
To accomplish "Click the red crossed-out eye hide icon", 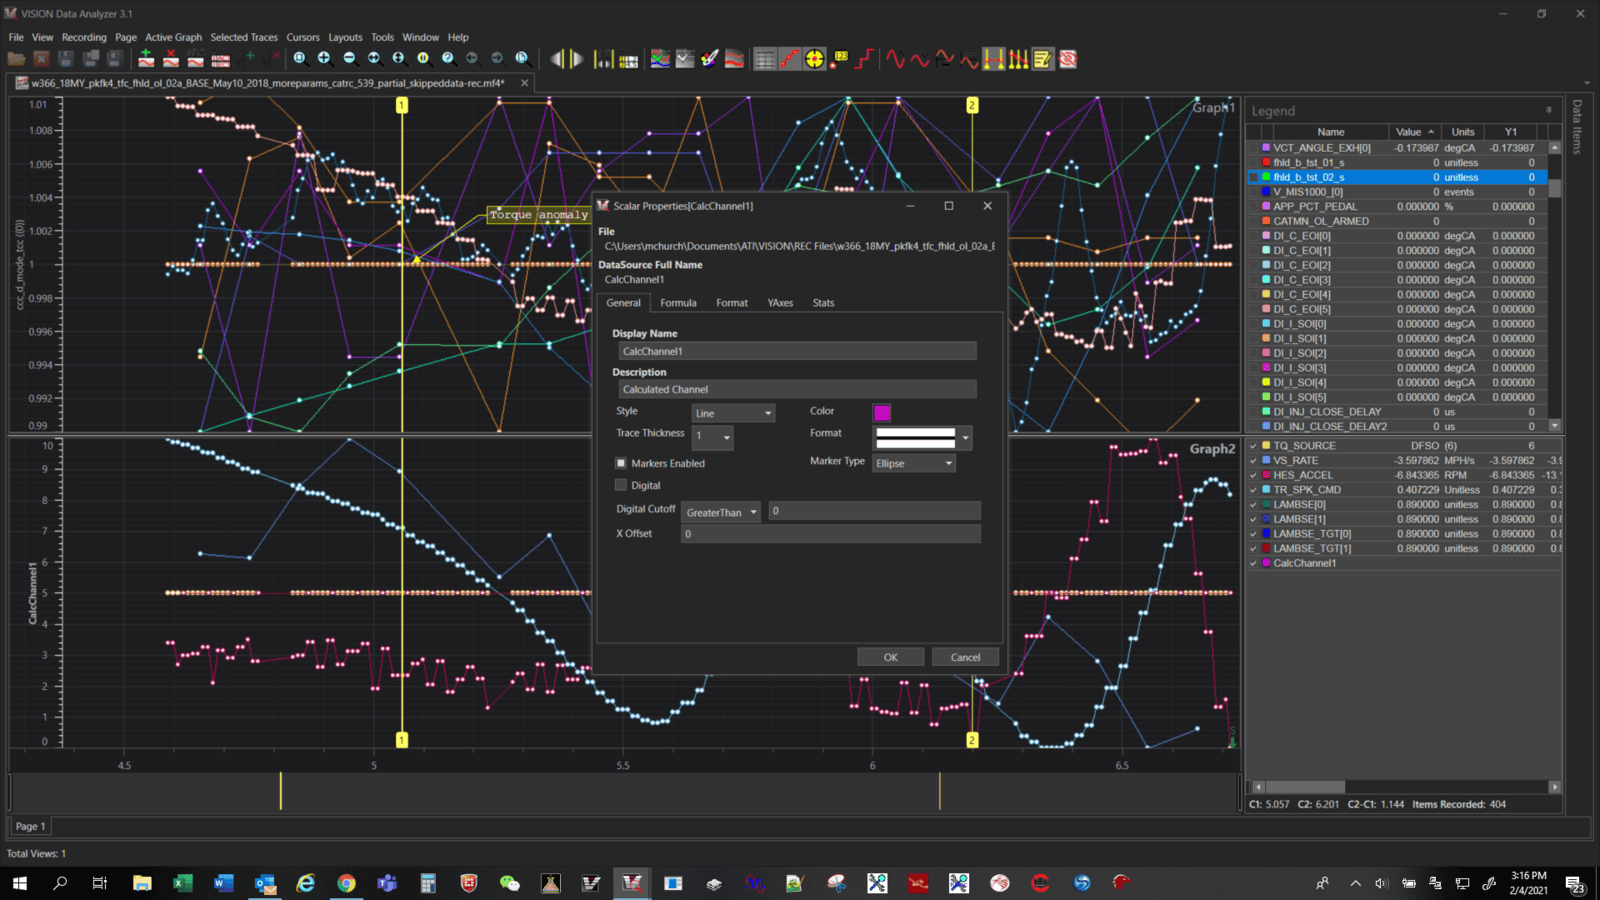I will point(1068,59).
